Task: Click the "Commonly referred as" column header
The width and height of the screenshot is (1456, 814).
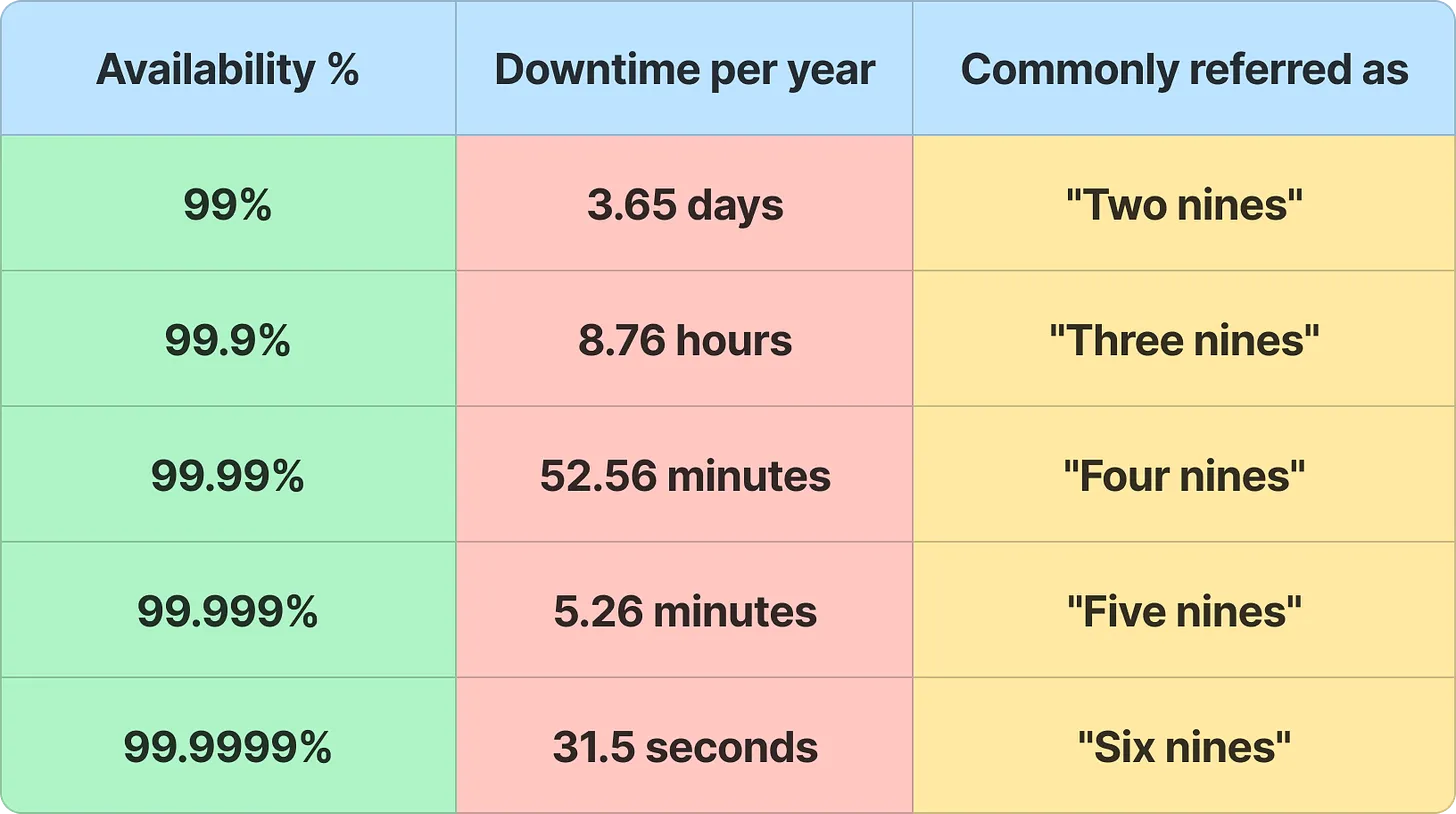Action: [x=1184, y=70]
